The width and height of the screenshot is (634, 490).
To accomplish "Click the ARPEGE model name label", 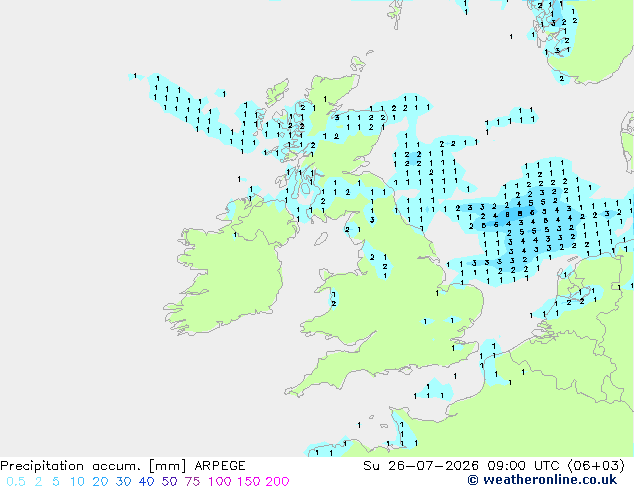I will (220, 466).
